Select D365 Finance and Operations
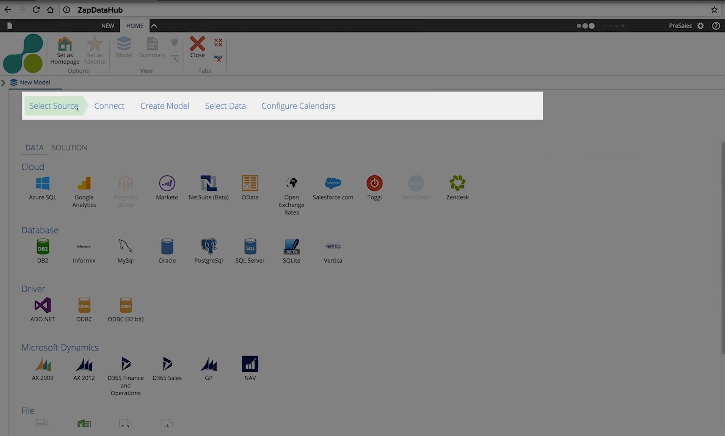 pyautogui.click(x=125, y=376)
